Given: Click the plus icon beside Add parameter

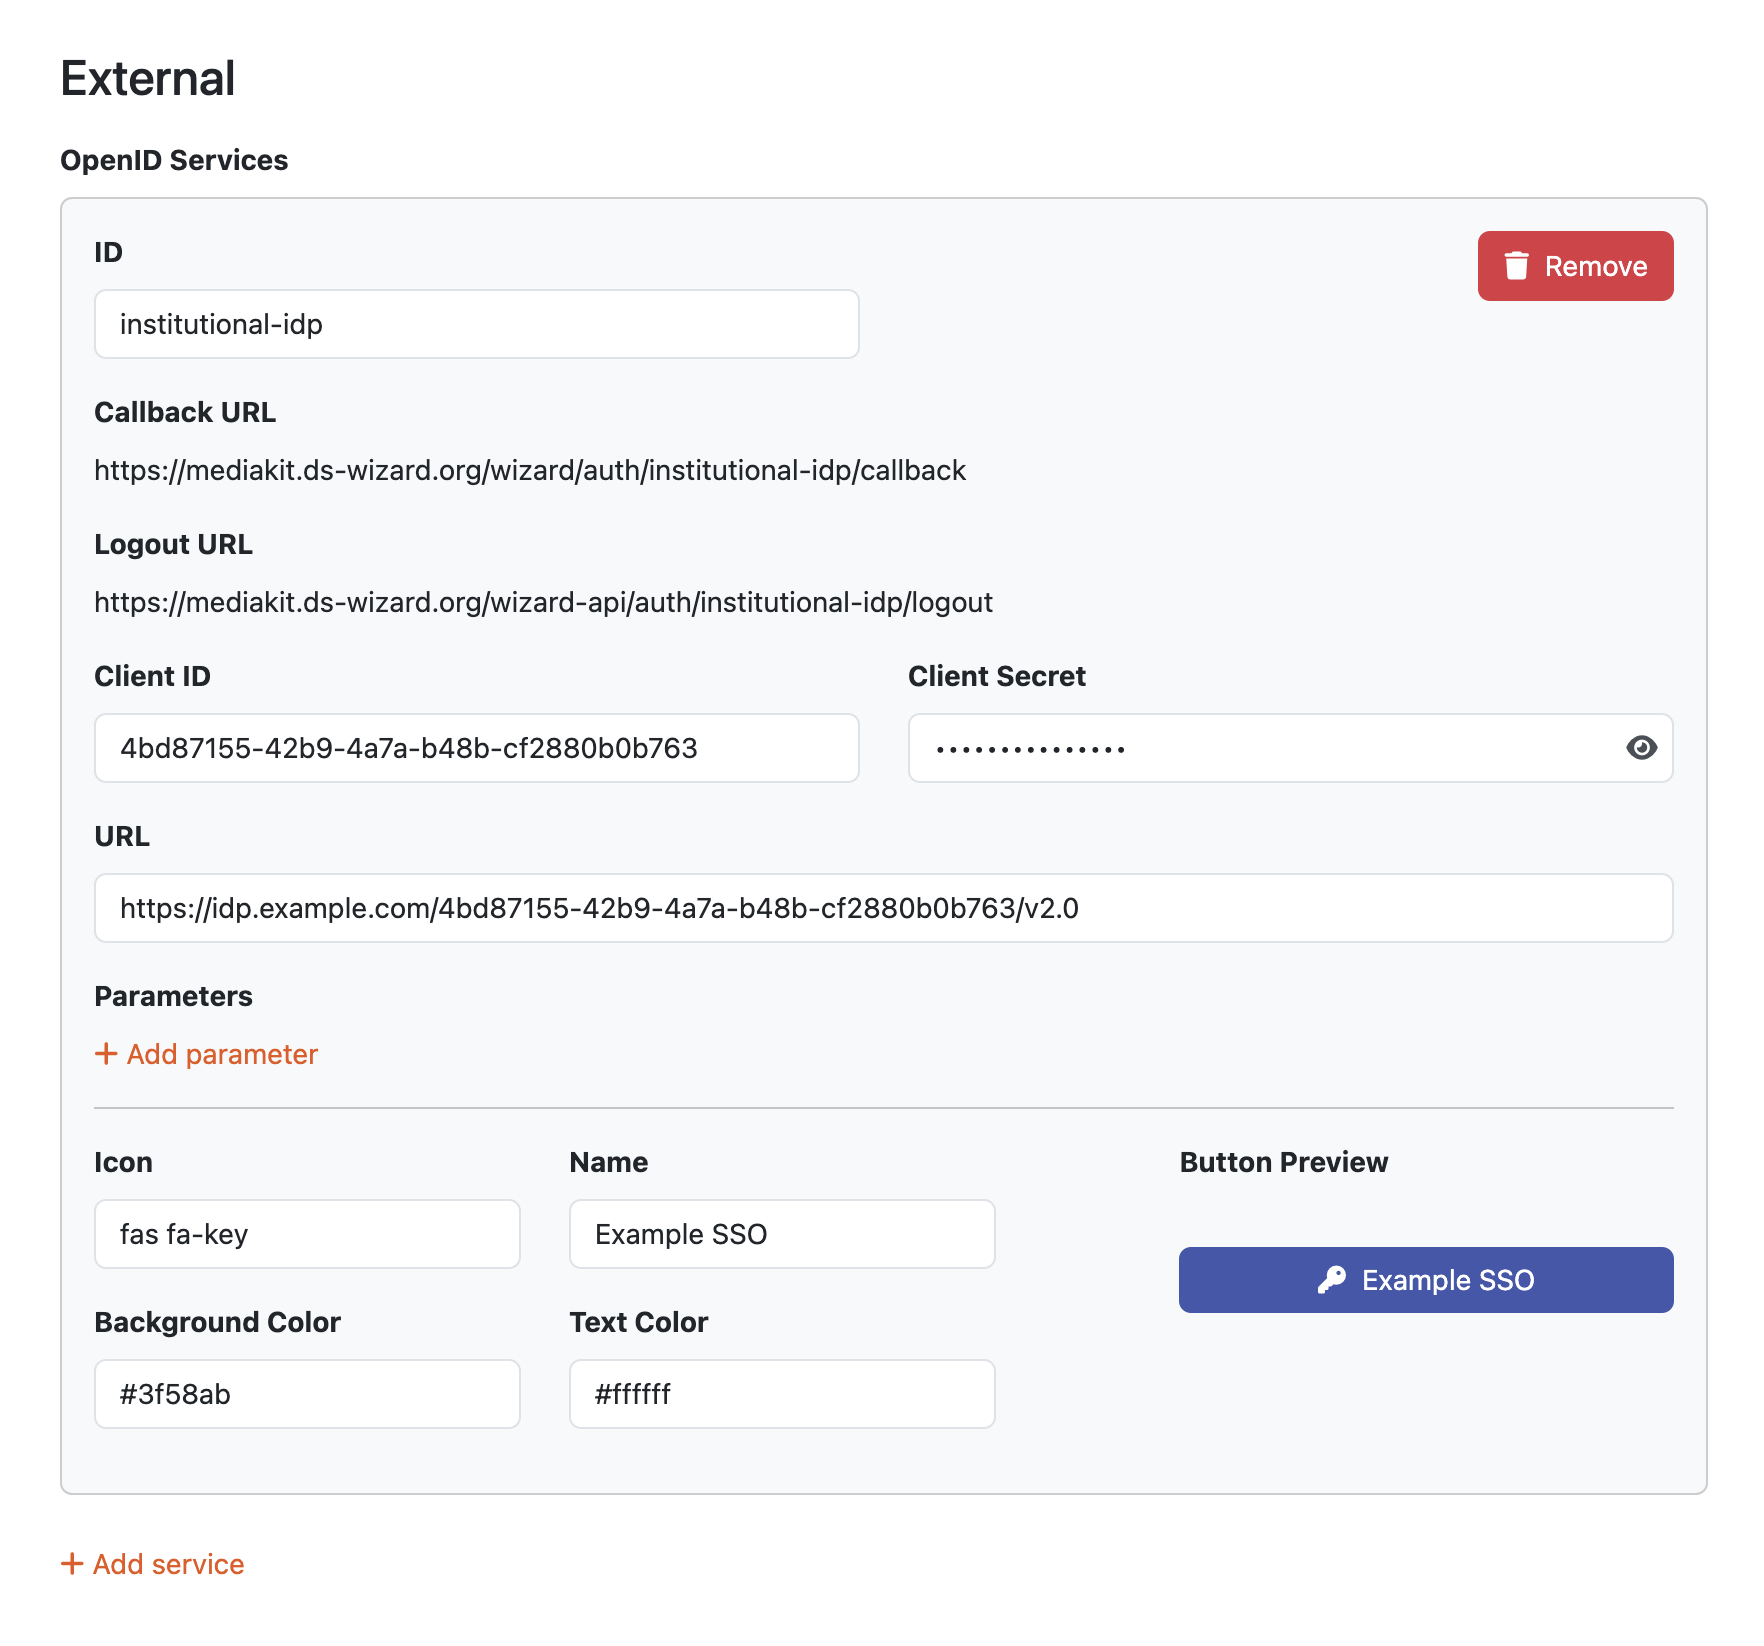Looking at the screenshot, I should coord(106,1054).
